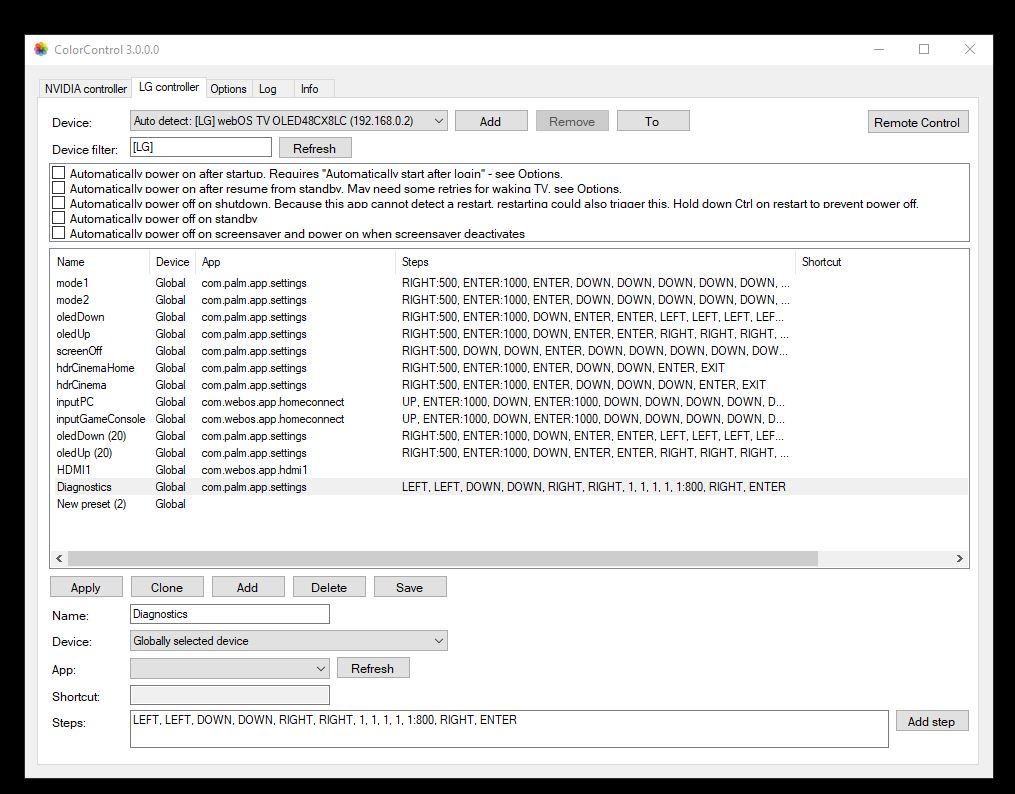Click the Add device button
This screenshot has height=794, width=1015.
point(491,121)
